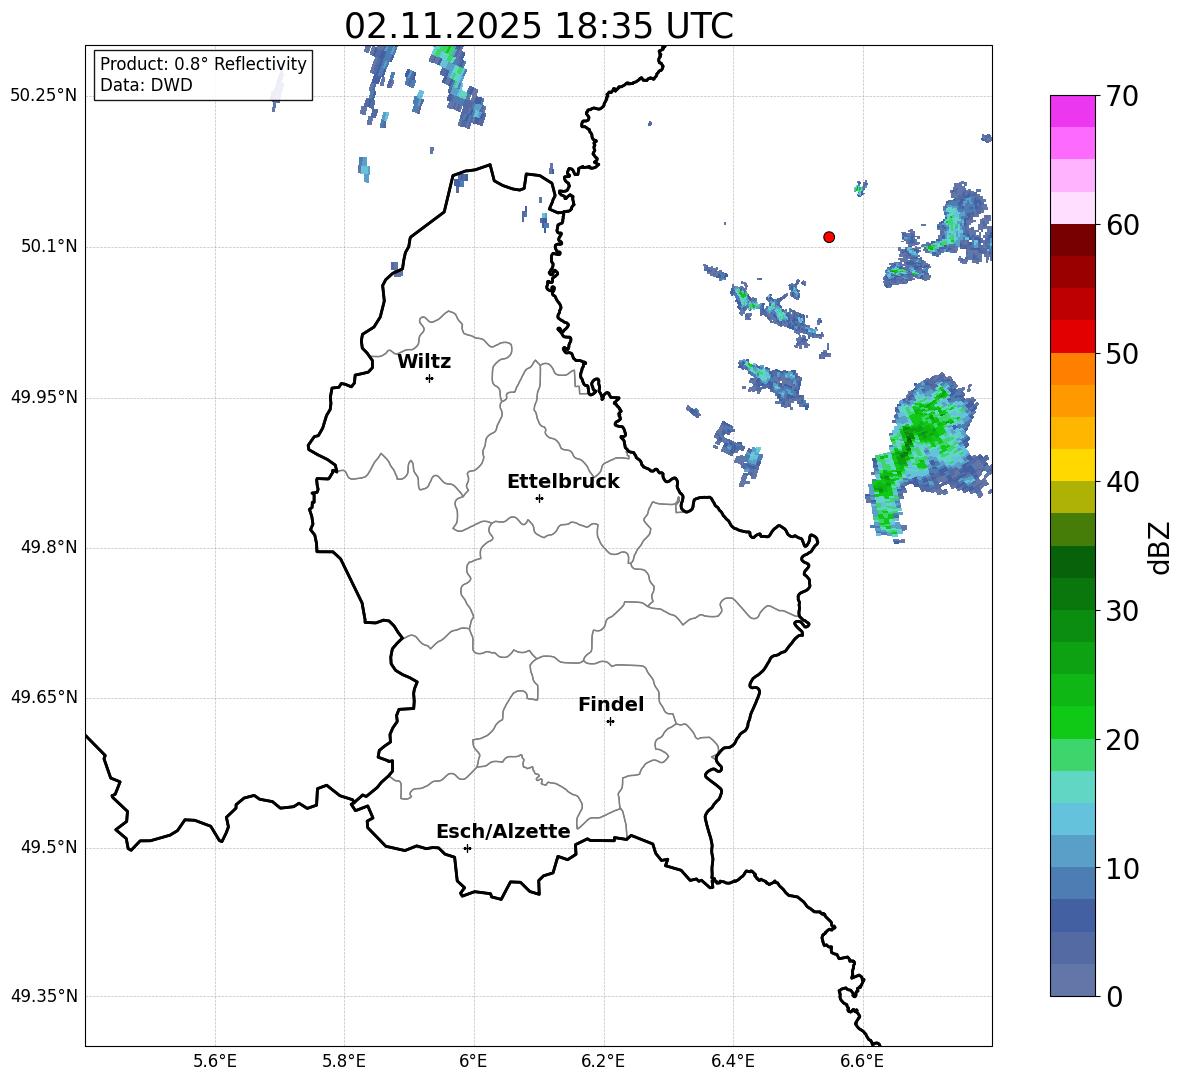This screenshot has height=1081, width=1184.
Task: Click the 49.35°N latitude label
Action: [43, 996]
